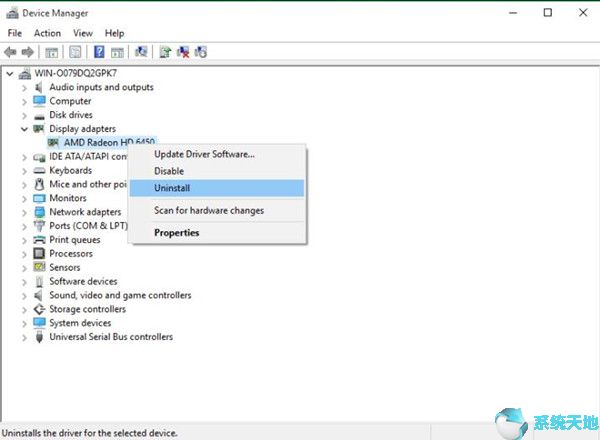Select Sound, video and game controllers
The width and height of the screenshot is (600, 440).
click(120, 295)
